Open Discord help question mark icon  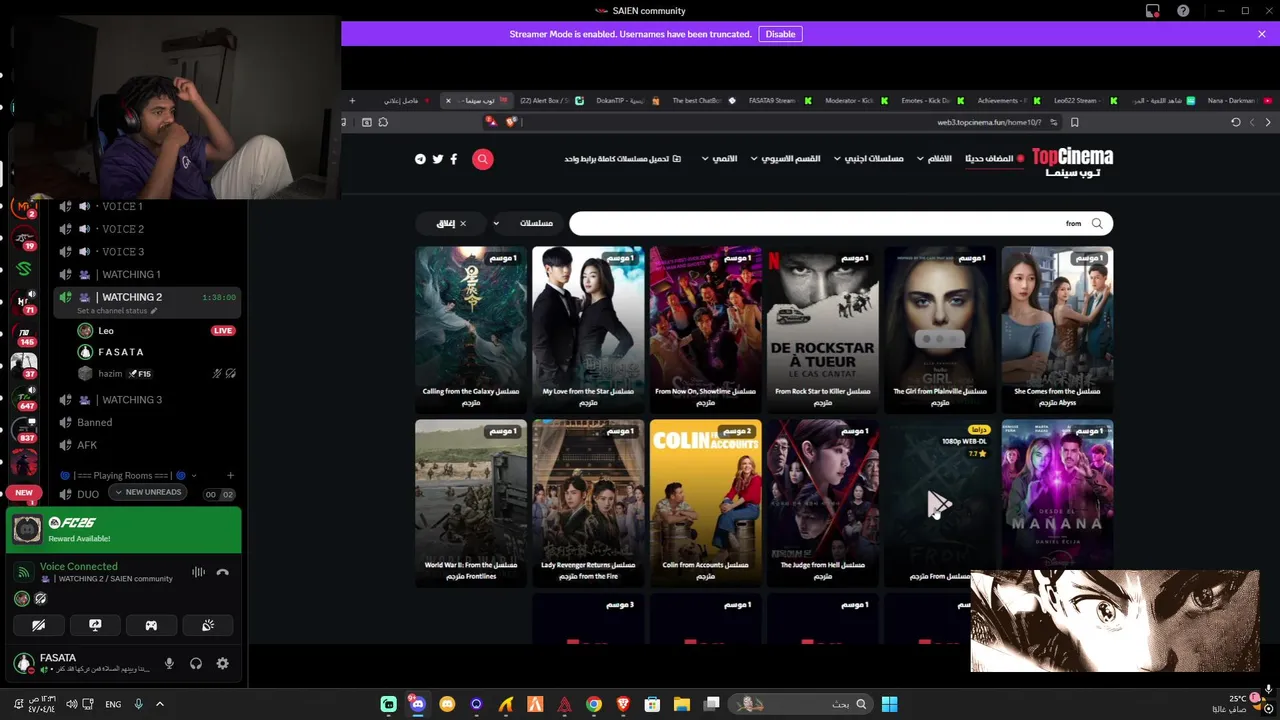coord(1183,11)
